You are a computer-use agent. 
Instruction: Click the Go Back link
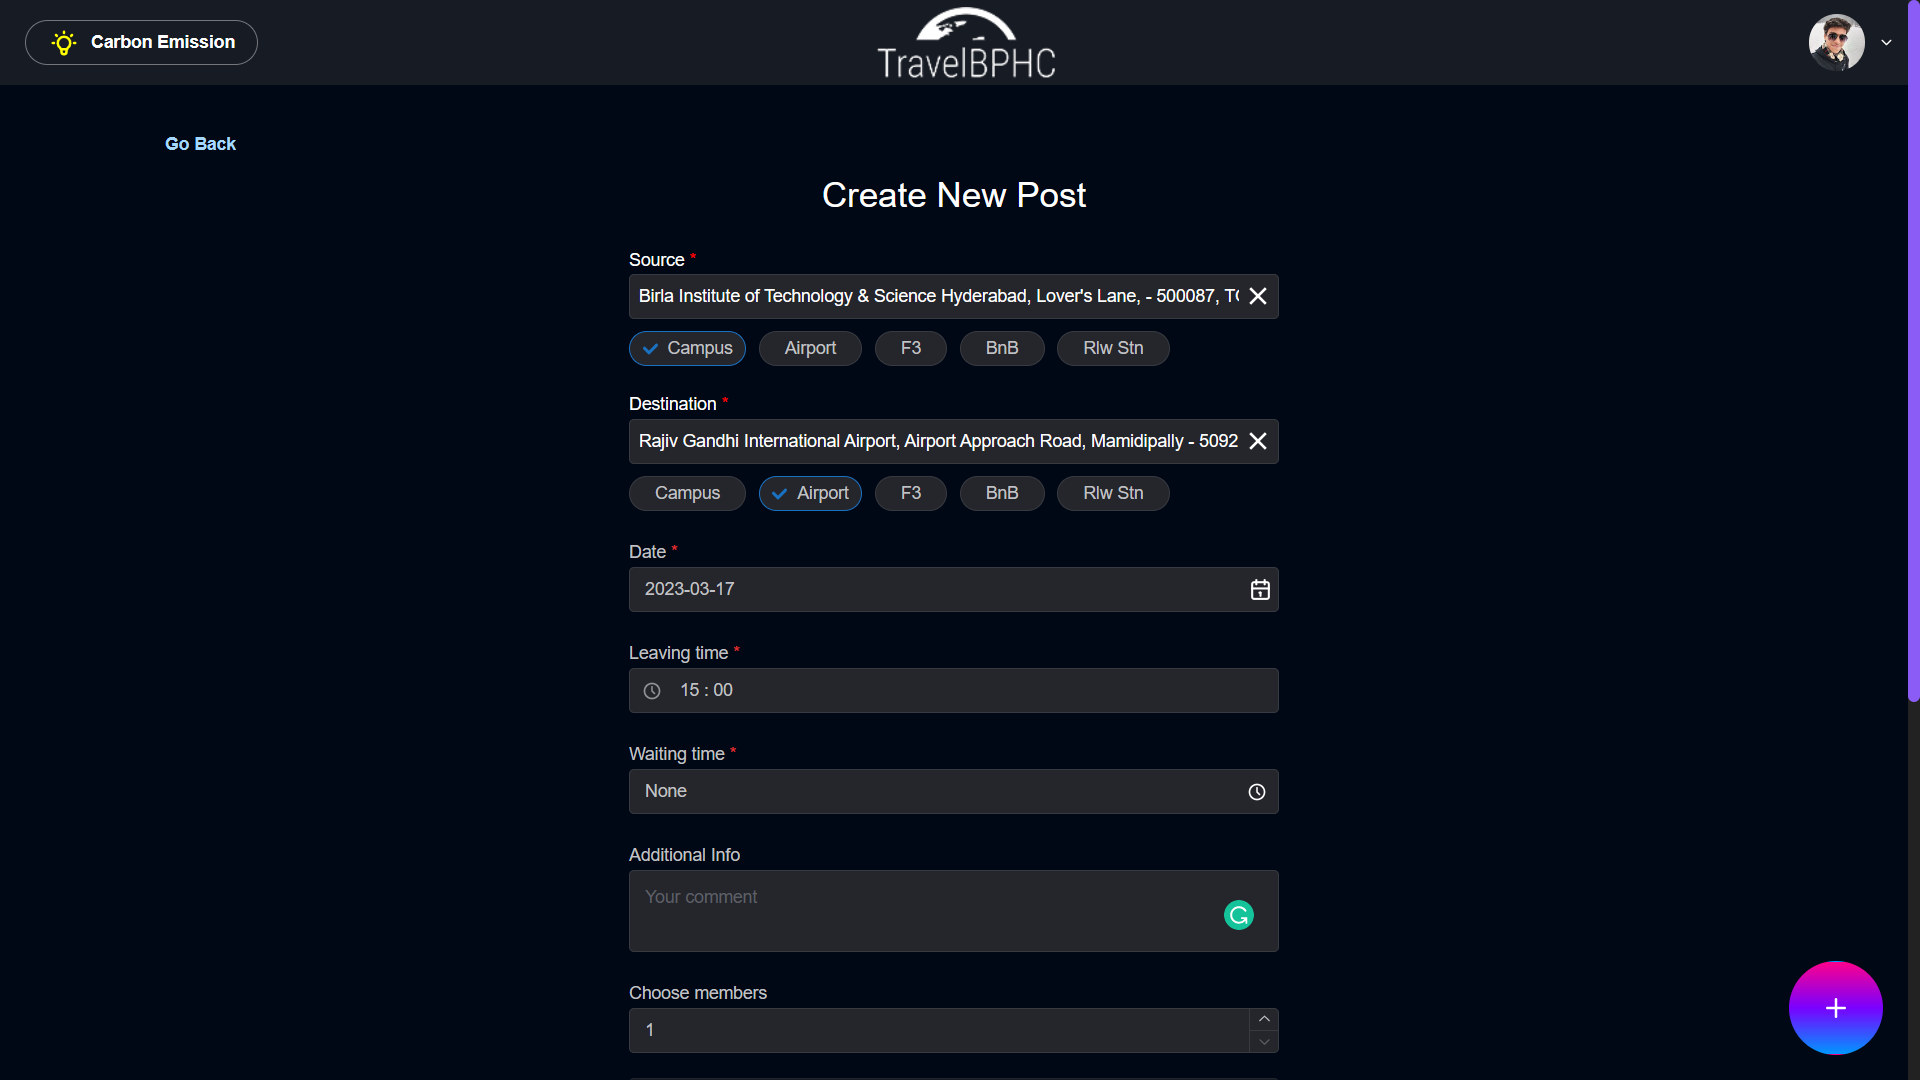(200, 144)
